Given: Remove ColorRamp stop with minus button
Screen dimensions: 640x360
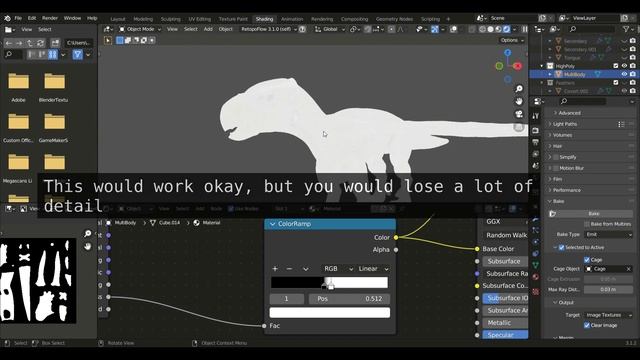Looking at the screenshot, I should [x=289, y=269].
